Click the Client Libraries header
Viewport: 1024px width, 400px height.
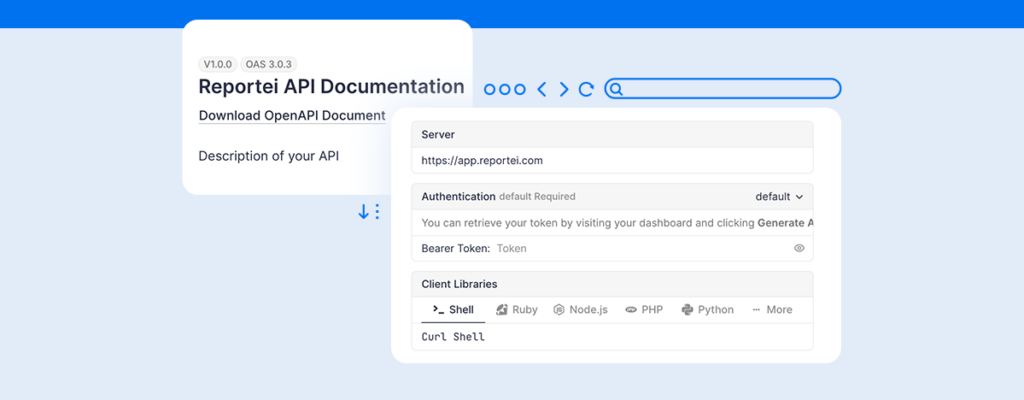459,284
